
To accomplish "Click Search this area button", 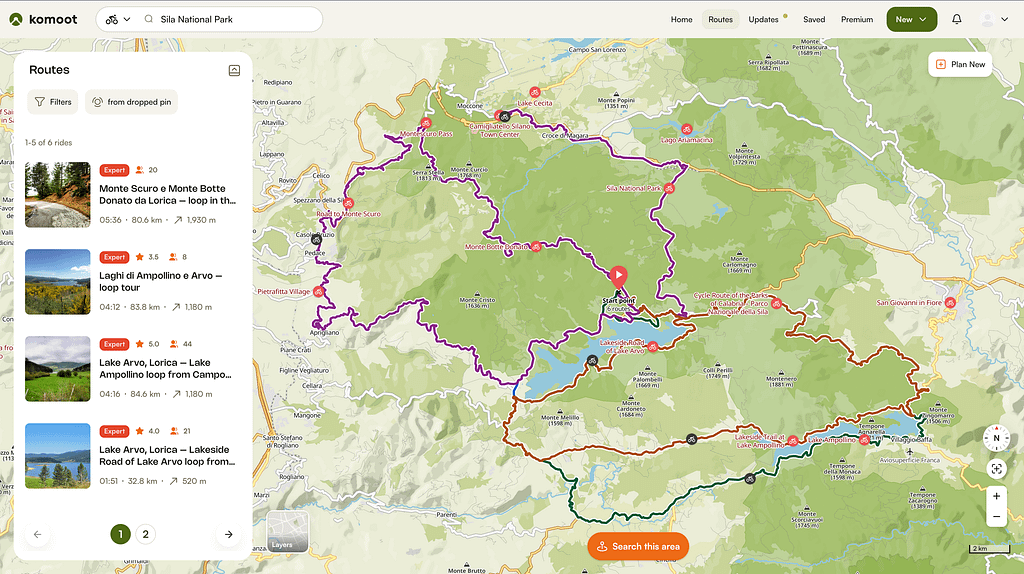I will (637, 546).
